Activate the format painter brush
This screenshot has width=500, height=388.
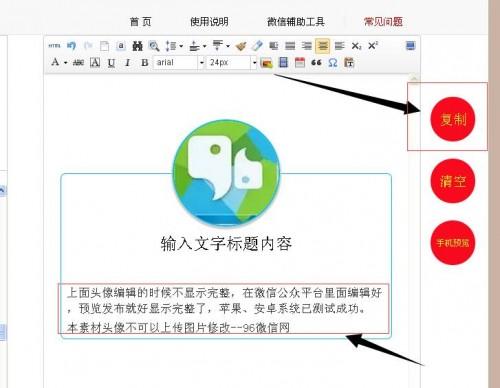coord(241,46)
